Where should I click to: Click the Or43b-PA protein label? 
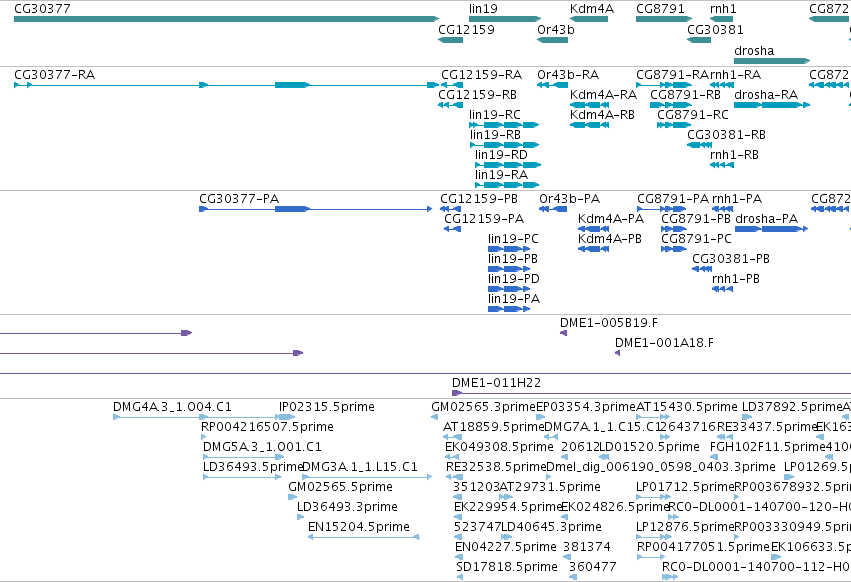[x=570, y=199]
